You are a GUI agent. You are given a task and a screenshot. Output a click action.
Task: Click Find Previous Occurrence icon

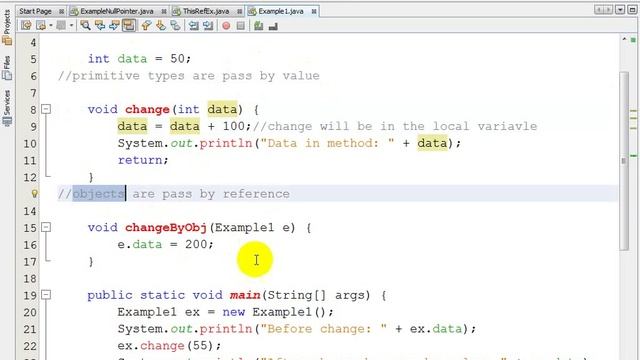click(x=100, y=26)
